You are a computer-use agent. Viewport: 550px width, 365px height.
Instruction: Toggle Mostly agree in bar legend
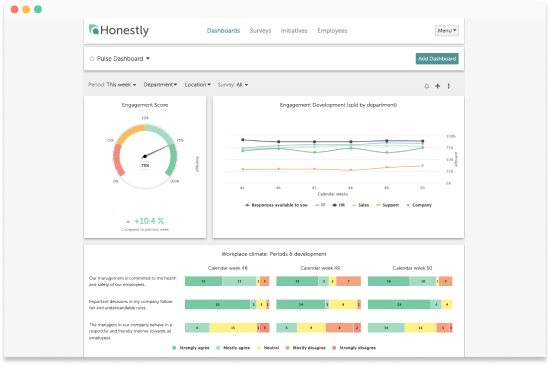(x=233, y=348)
